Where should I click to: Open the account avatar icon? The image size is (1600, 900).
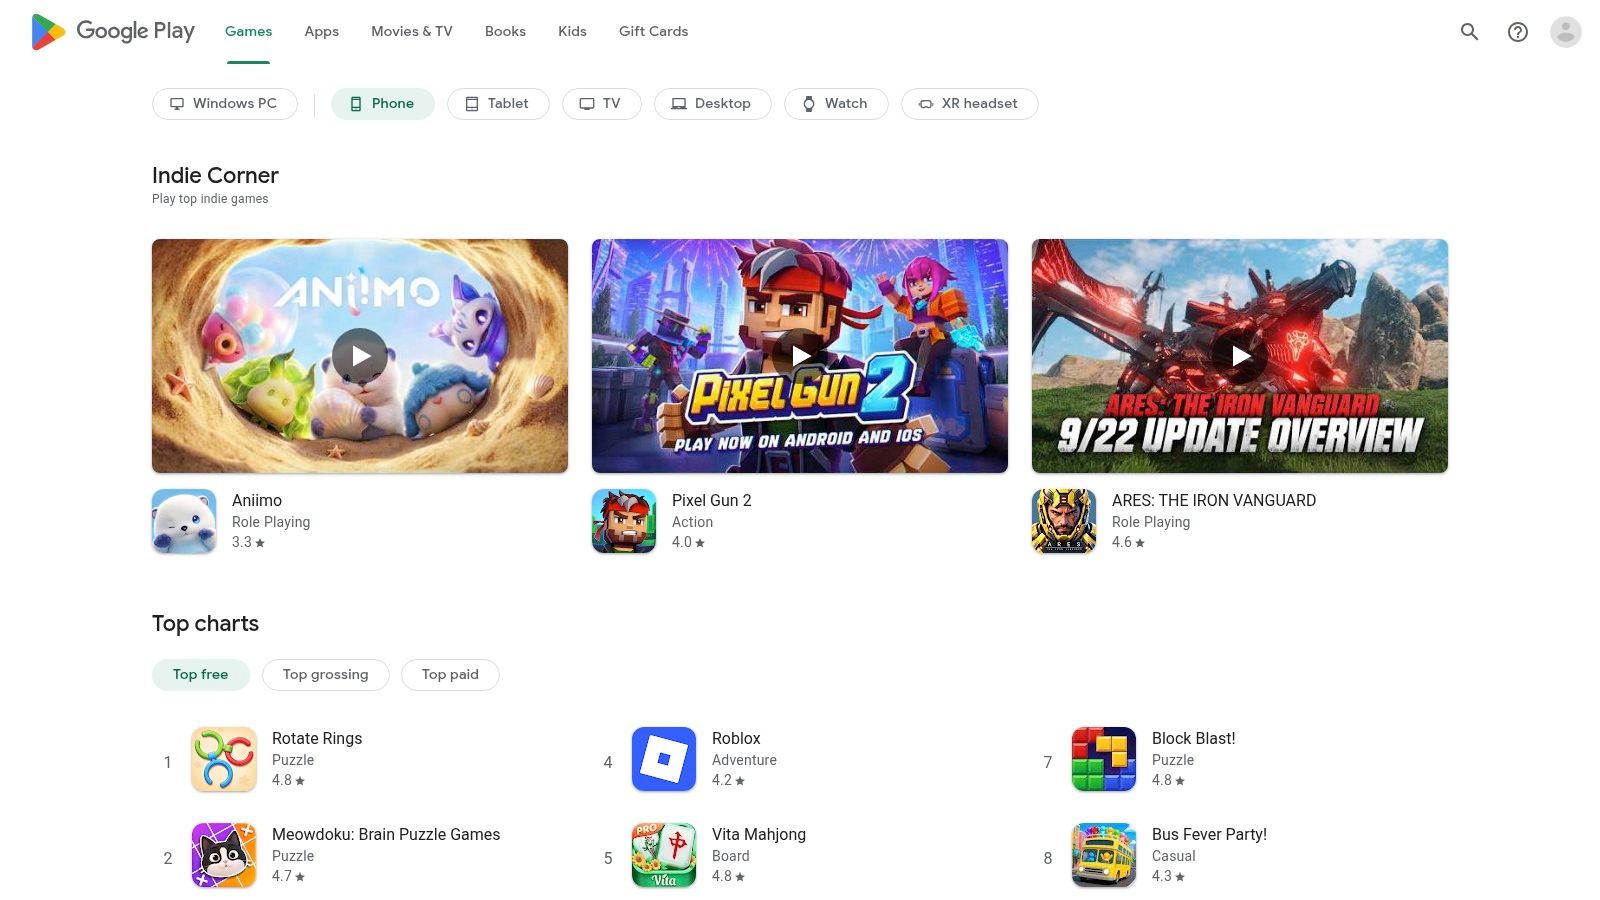click(1566, 32)
